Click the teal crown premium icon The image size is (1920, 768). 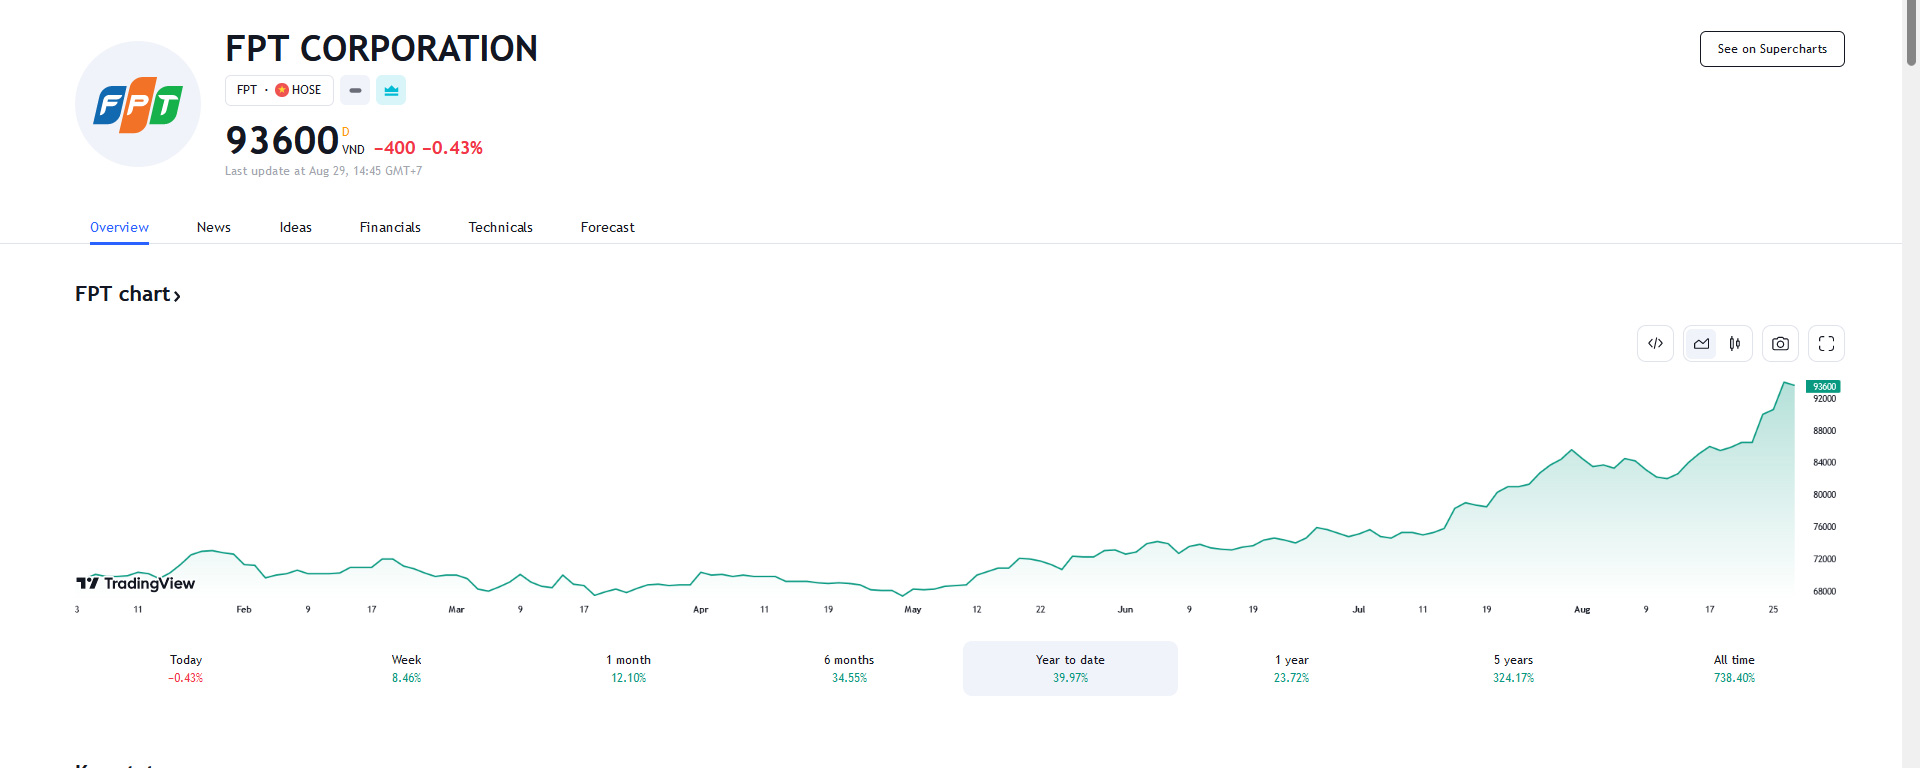pos(390,90)
